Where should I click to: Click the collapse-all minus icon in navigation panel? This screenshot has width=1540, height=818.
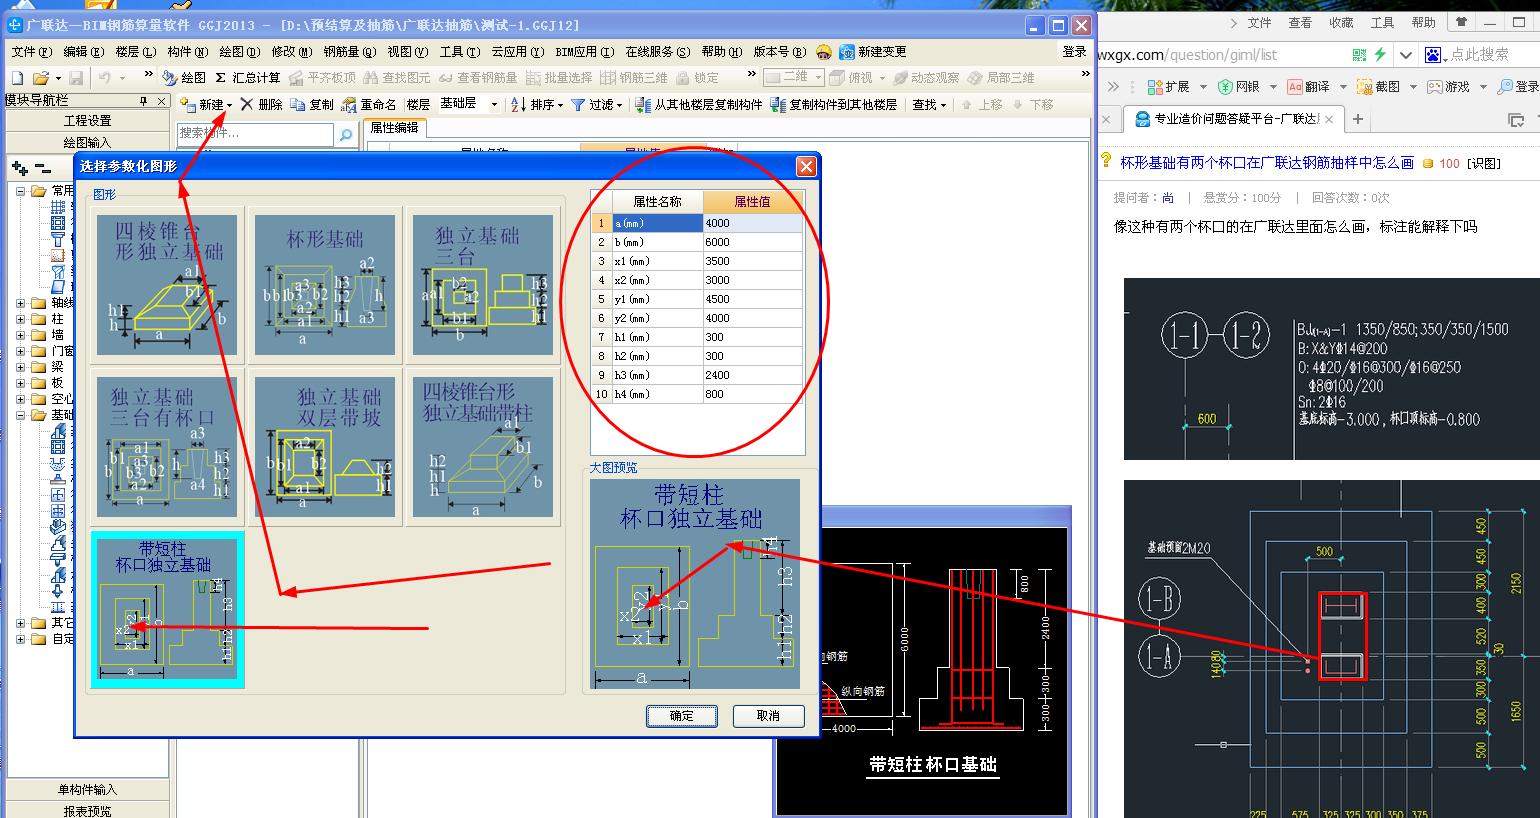tap(41, 169)
